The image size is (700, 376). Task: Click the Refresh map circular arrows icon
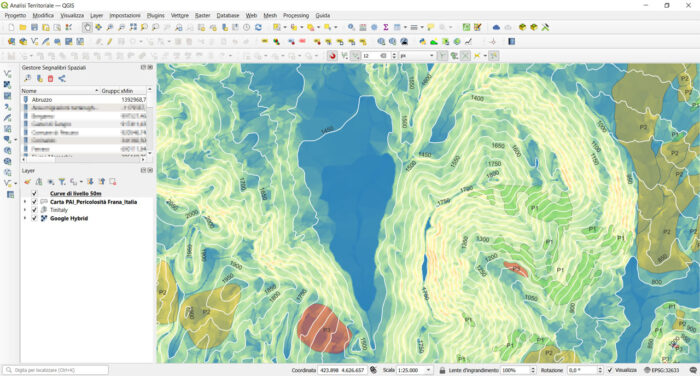point(258,28)
